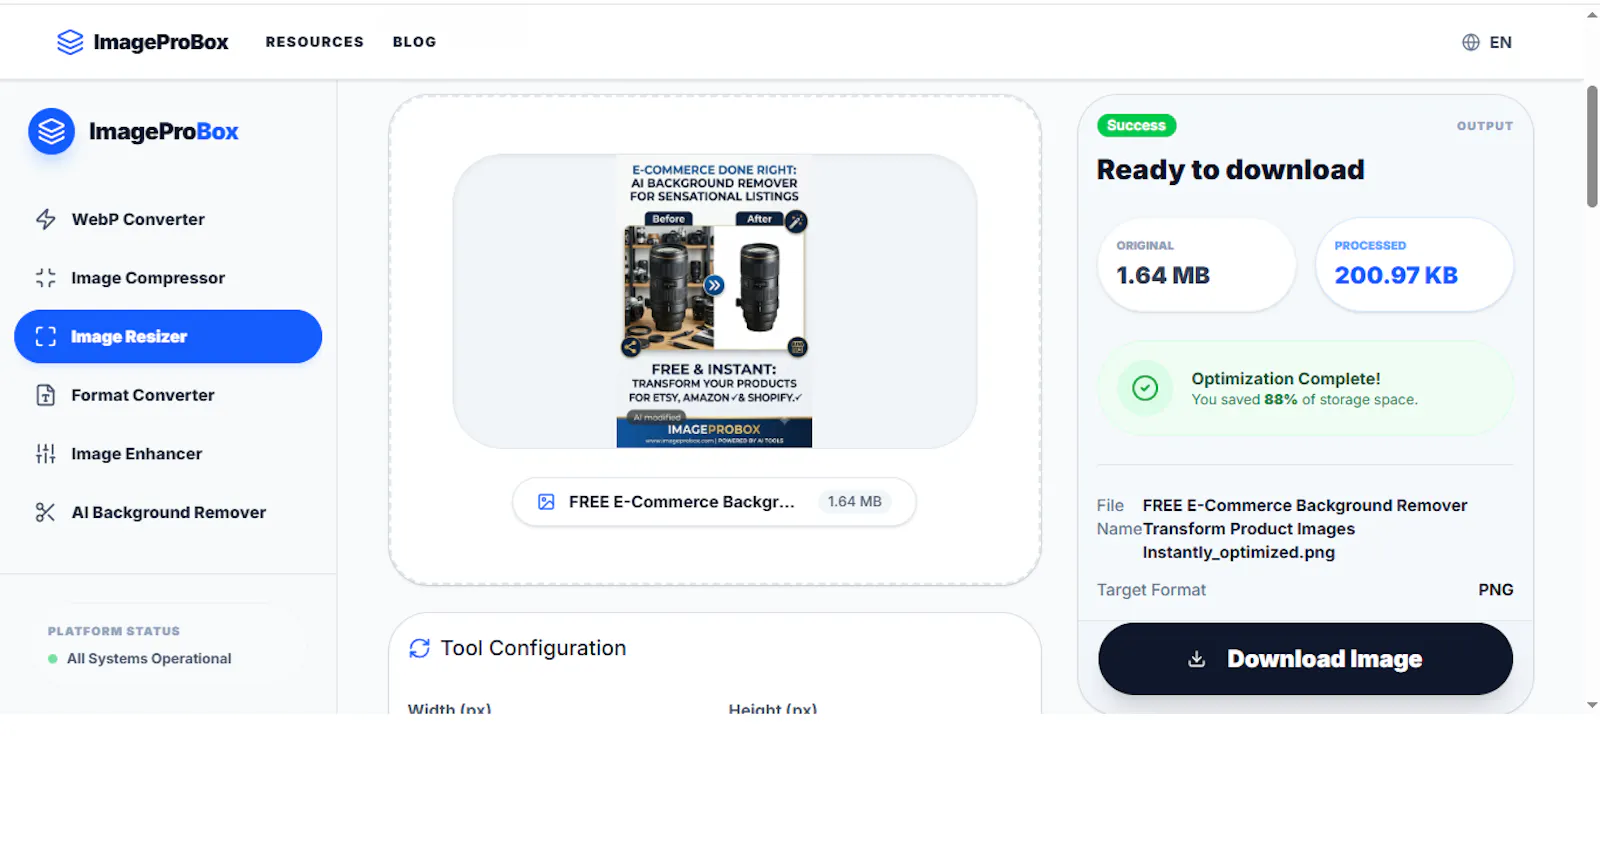Viewport: 1600px width, 844px height.
Task: Click the Tool Configuration heading
Action: tap(534, 648)
